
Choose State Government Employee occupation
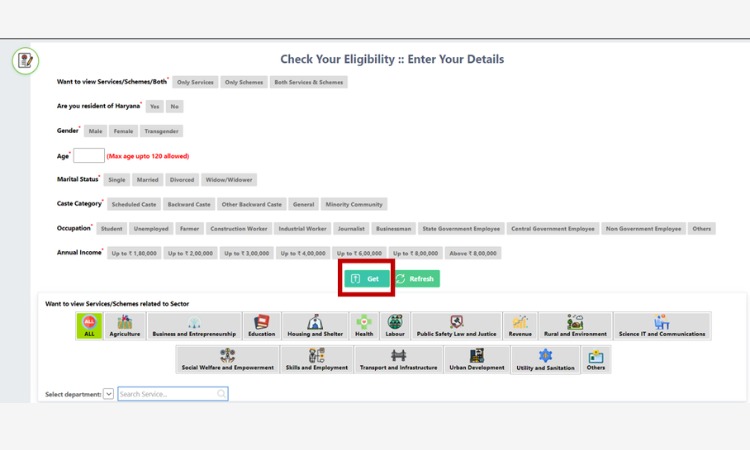click(461, 229)
